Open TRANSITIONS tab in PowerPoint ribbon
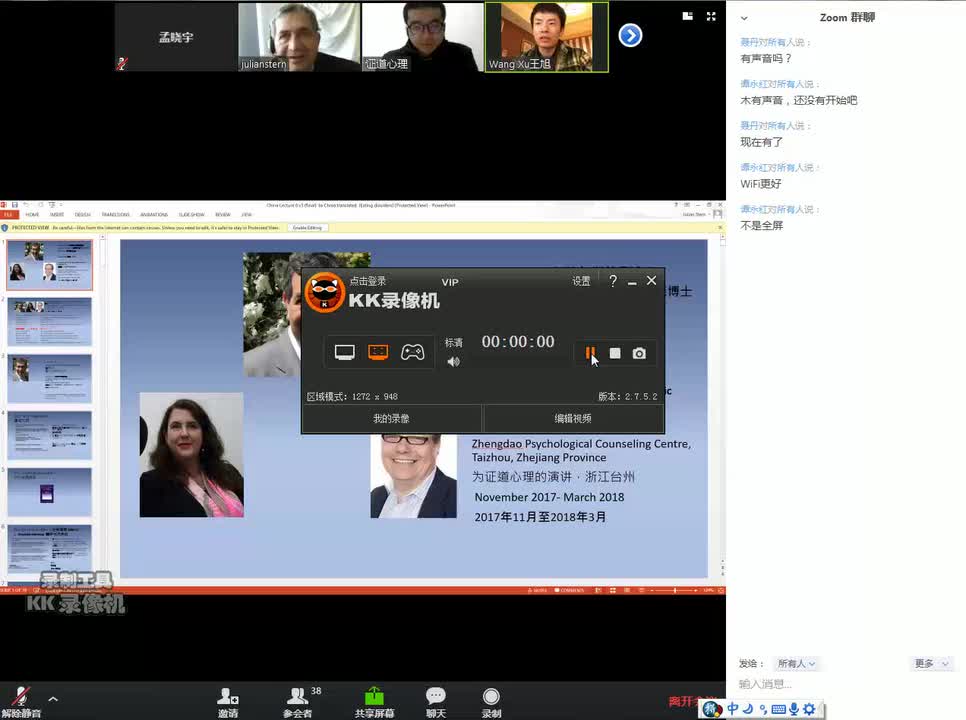Viewport: 966px width, 720px height. point(116,214)
